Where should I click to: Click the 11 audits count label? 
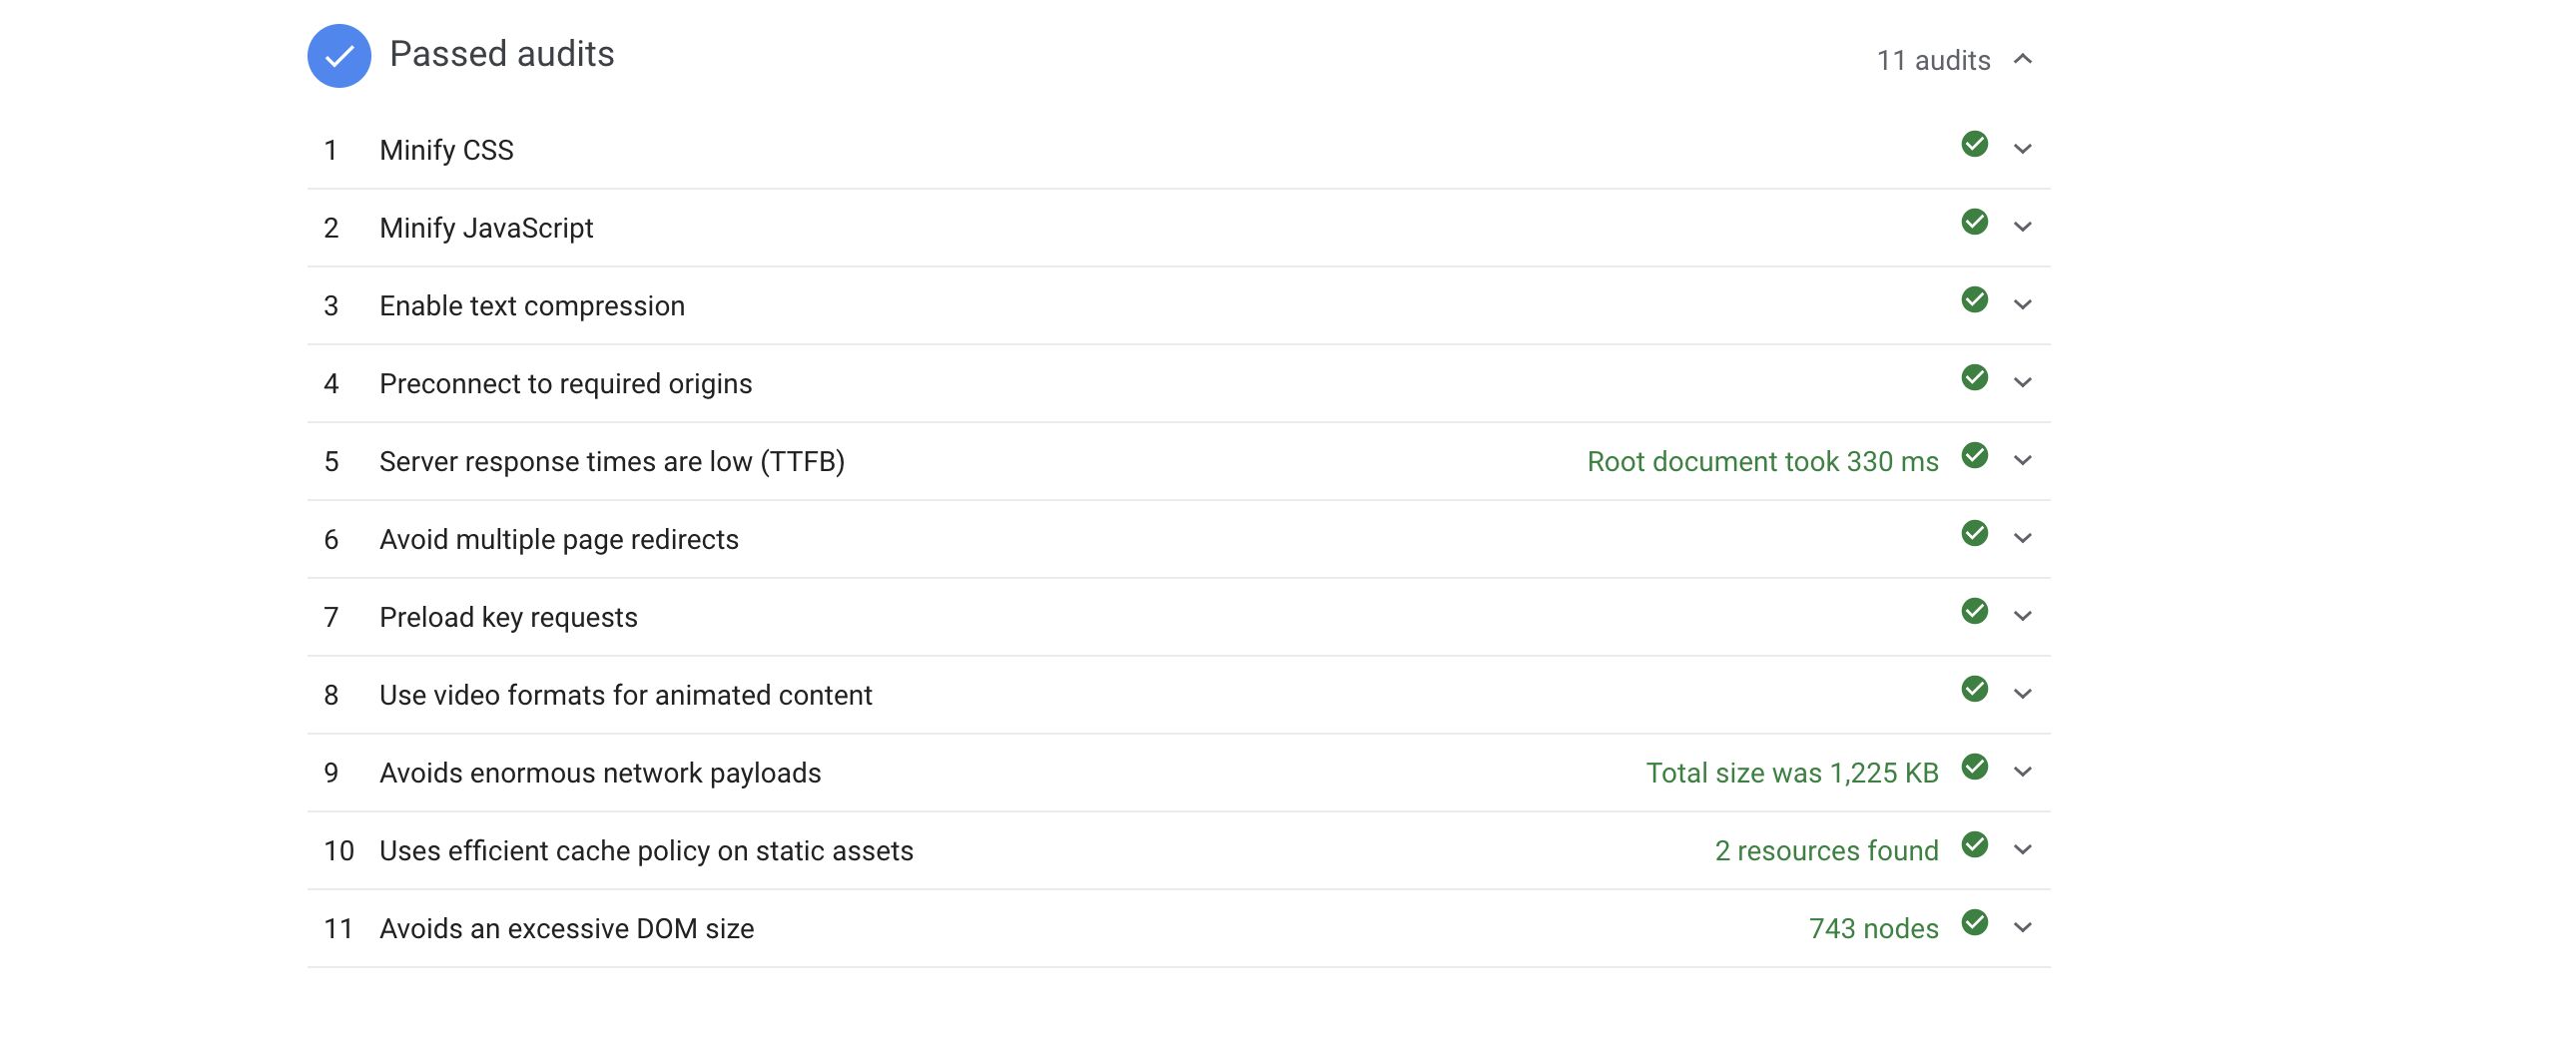[1933, 61]
